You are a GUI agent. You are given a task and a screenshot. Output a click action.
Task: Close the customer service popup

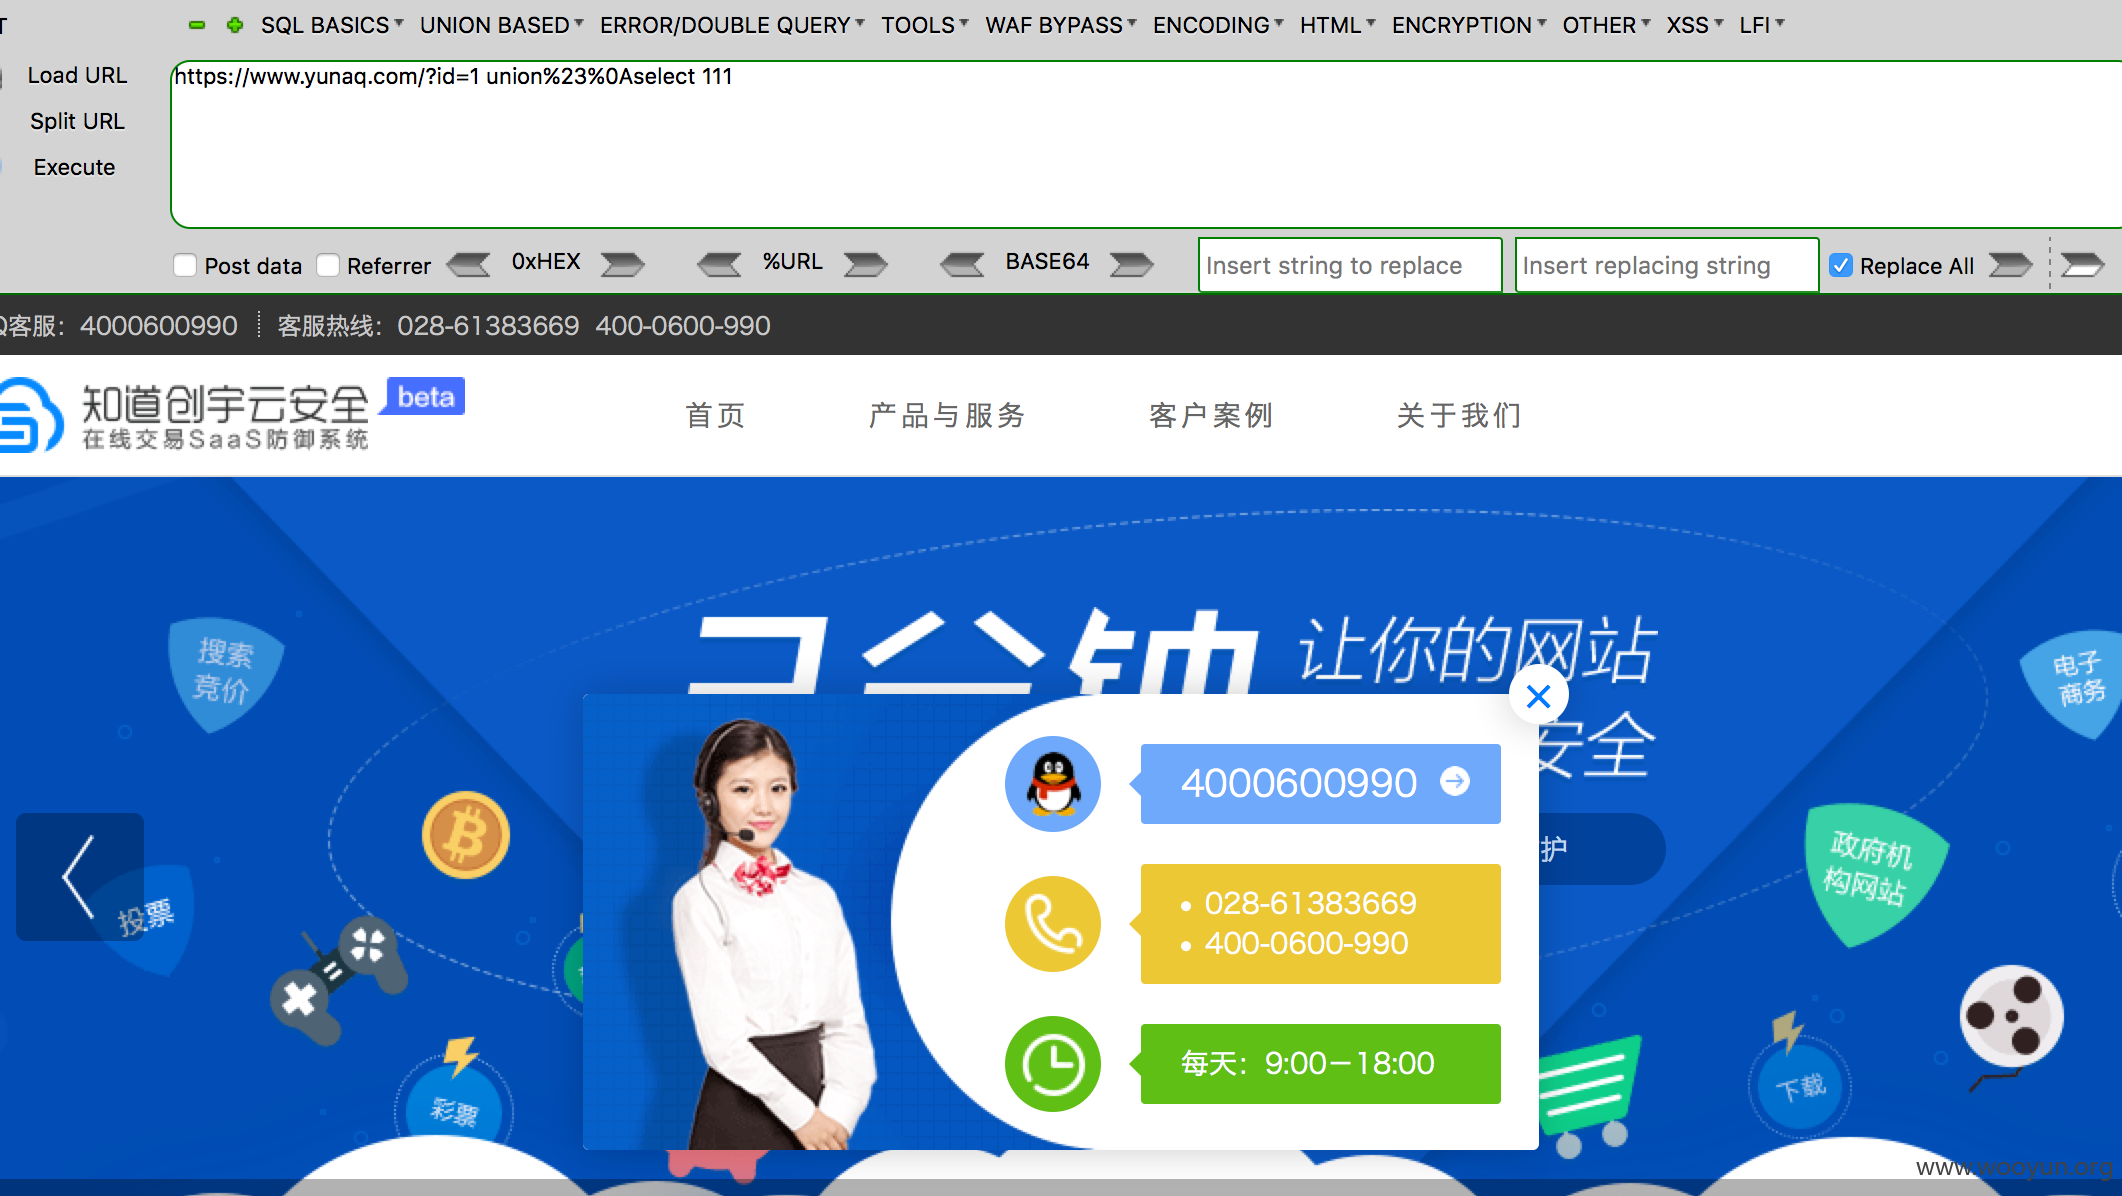(x=1539, y=696)
